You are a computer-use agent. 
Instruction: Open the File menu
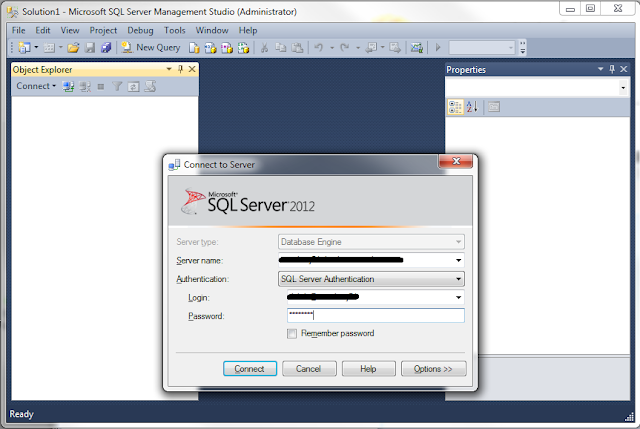tap(18, 31)
